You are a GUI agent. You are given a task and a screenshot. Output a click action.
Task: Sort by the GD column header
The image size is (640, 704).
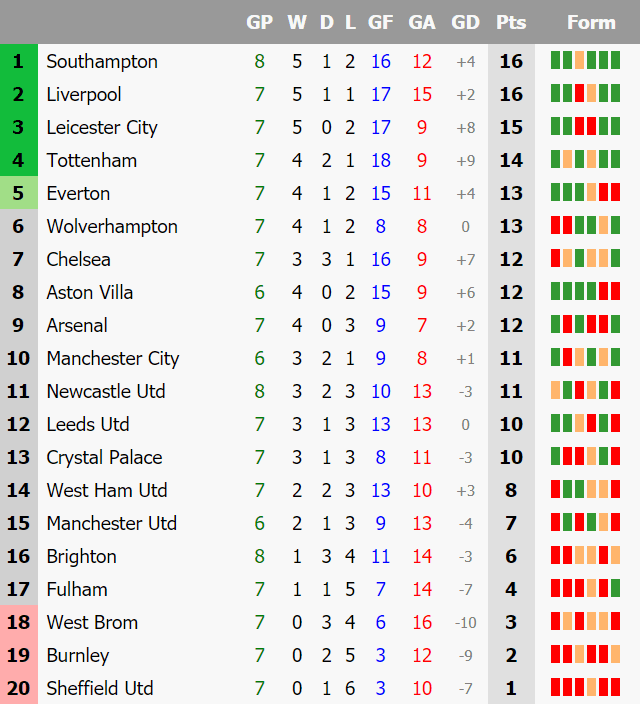coord(465,22)
